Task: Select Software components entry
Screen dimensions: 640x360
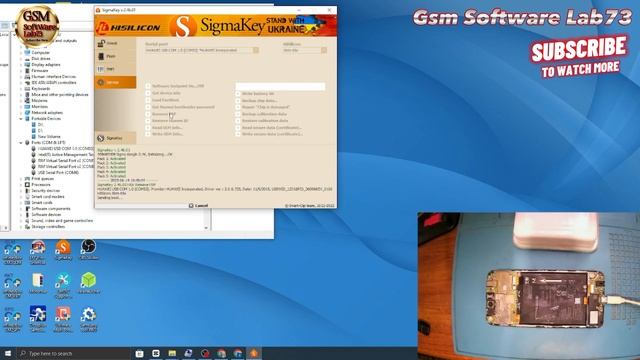Action: pos(51,209)
